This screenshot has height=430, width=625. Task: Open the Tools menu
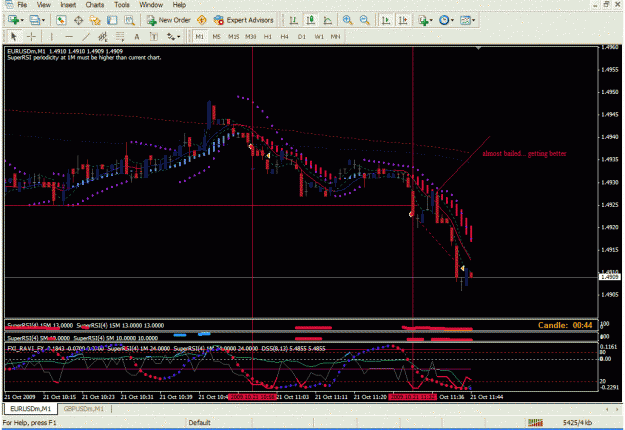pyautogui.click(x=122, y=5)
